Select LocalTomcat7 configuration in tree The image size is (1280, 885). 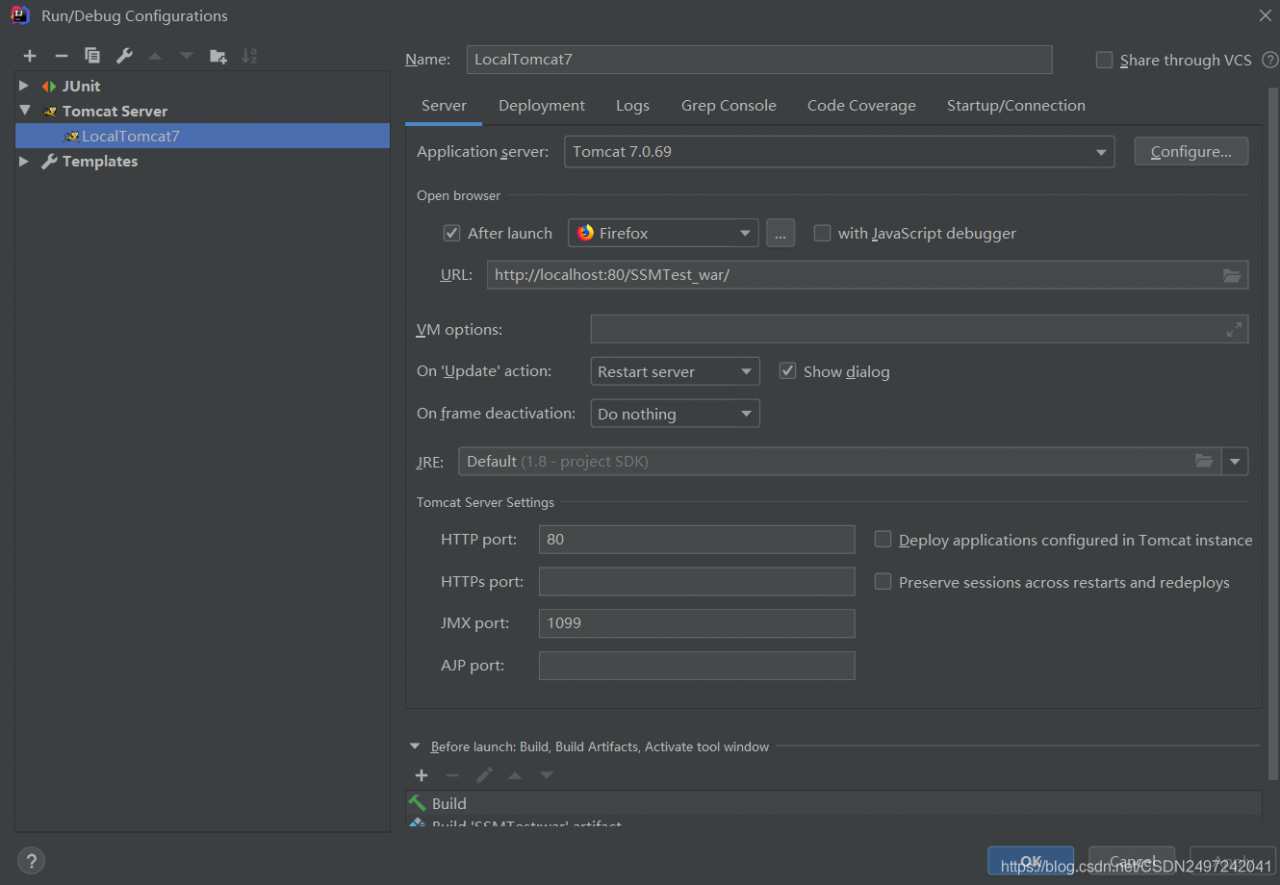pyautogui.click(x=203, y=136)
